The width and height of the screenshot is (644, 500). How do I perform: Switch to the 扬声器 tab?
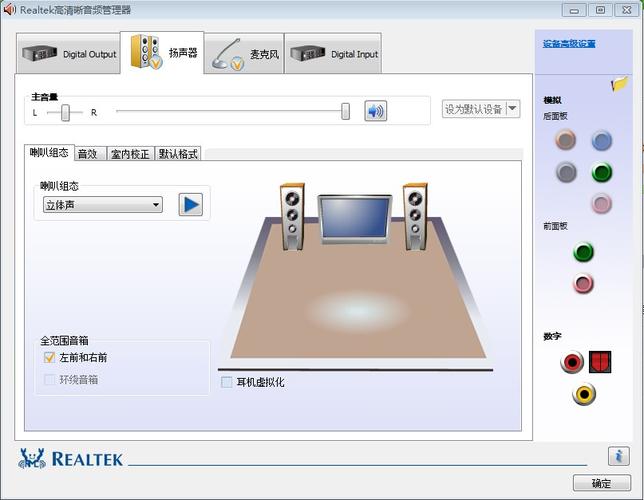coord(162,53)
